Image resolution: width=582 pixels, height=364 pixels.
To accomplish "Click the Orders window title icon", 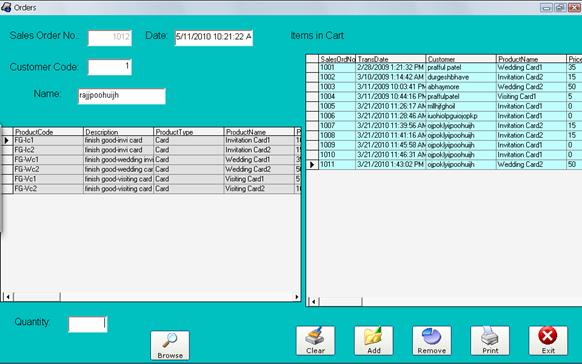I will (x=6, y=7).
